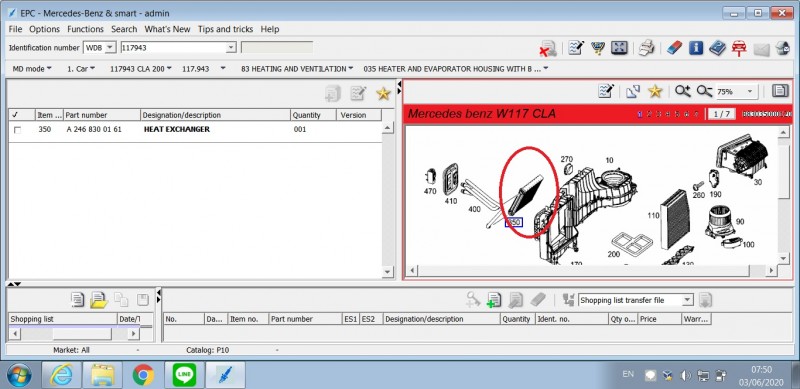Open the Shopping list transfer file dropdown
This screenshot has width=800, height=389.
click(688, 300)
